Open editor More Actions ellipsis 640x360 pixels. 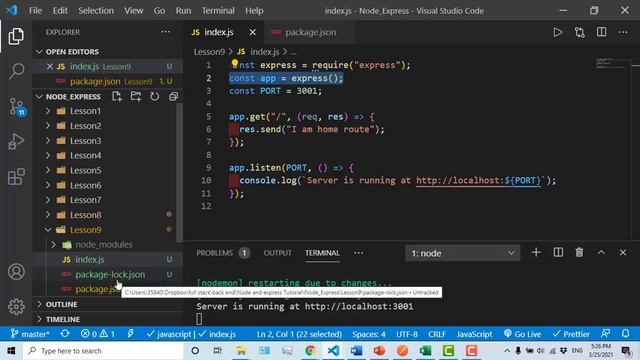(x=623, y=32)
